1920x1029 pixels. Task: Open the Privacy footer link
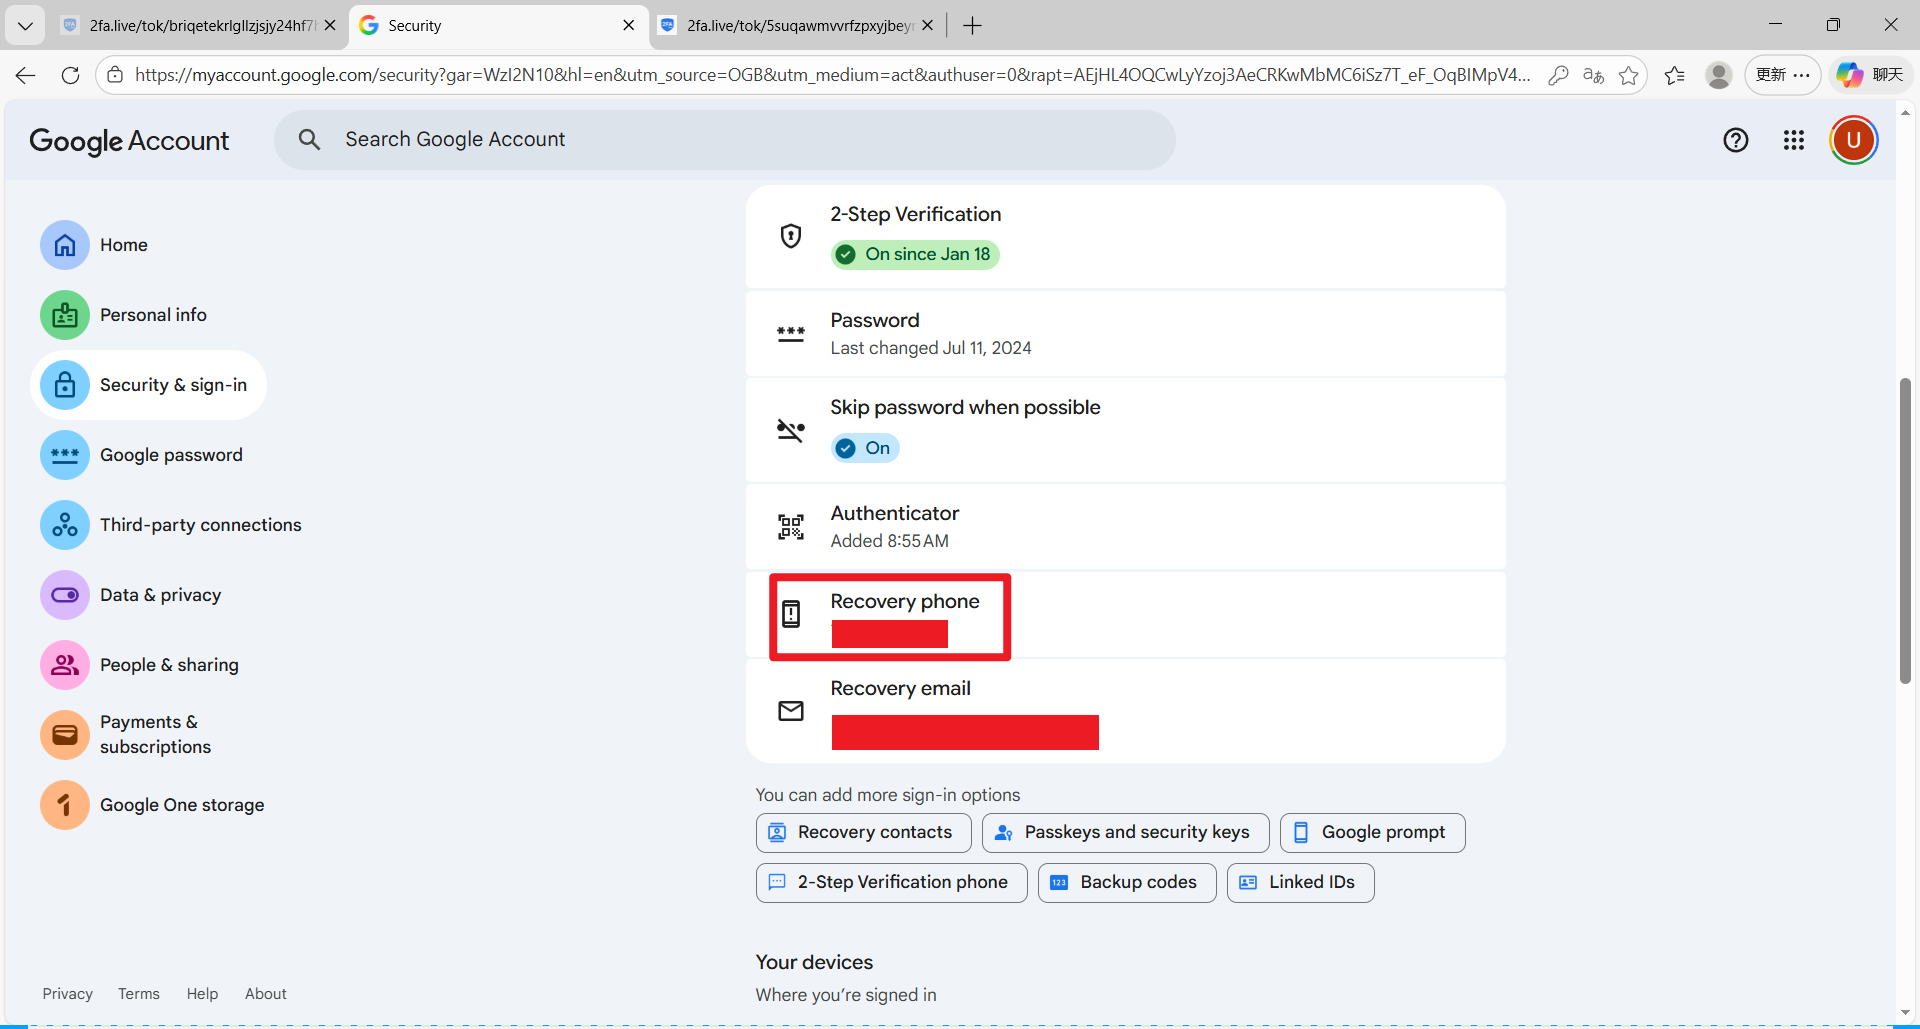[x=67, y=993]
